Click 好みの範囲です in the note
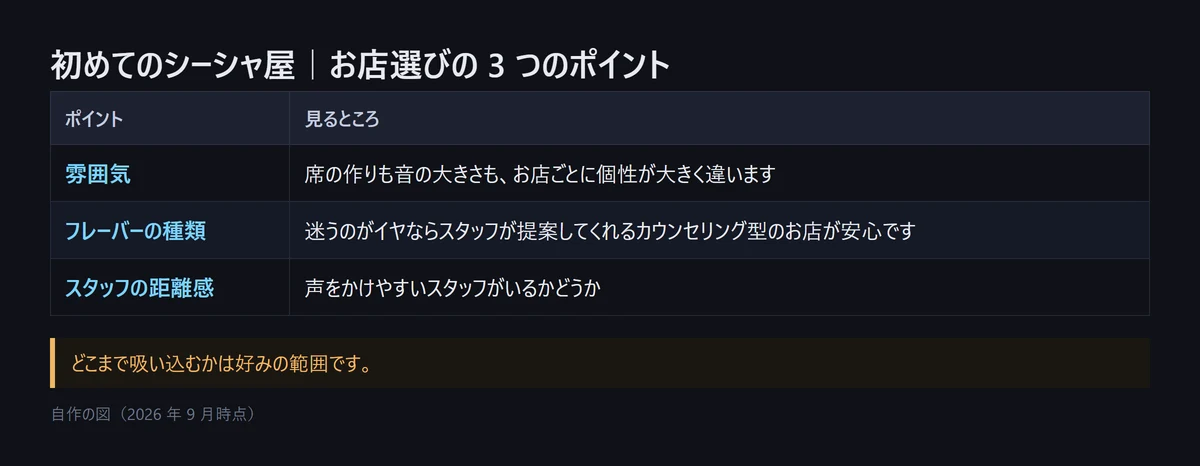 [304, 363]
